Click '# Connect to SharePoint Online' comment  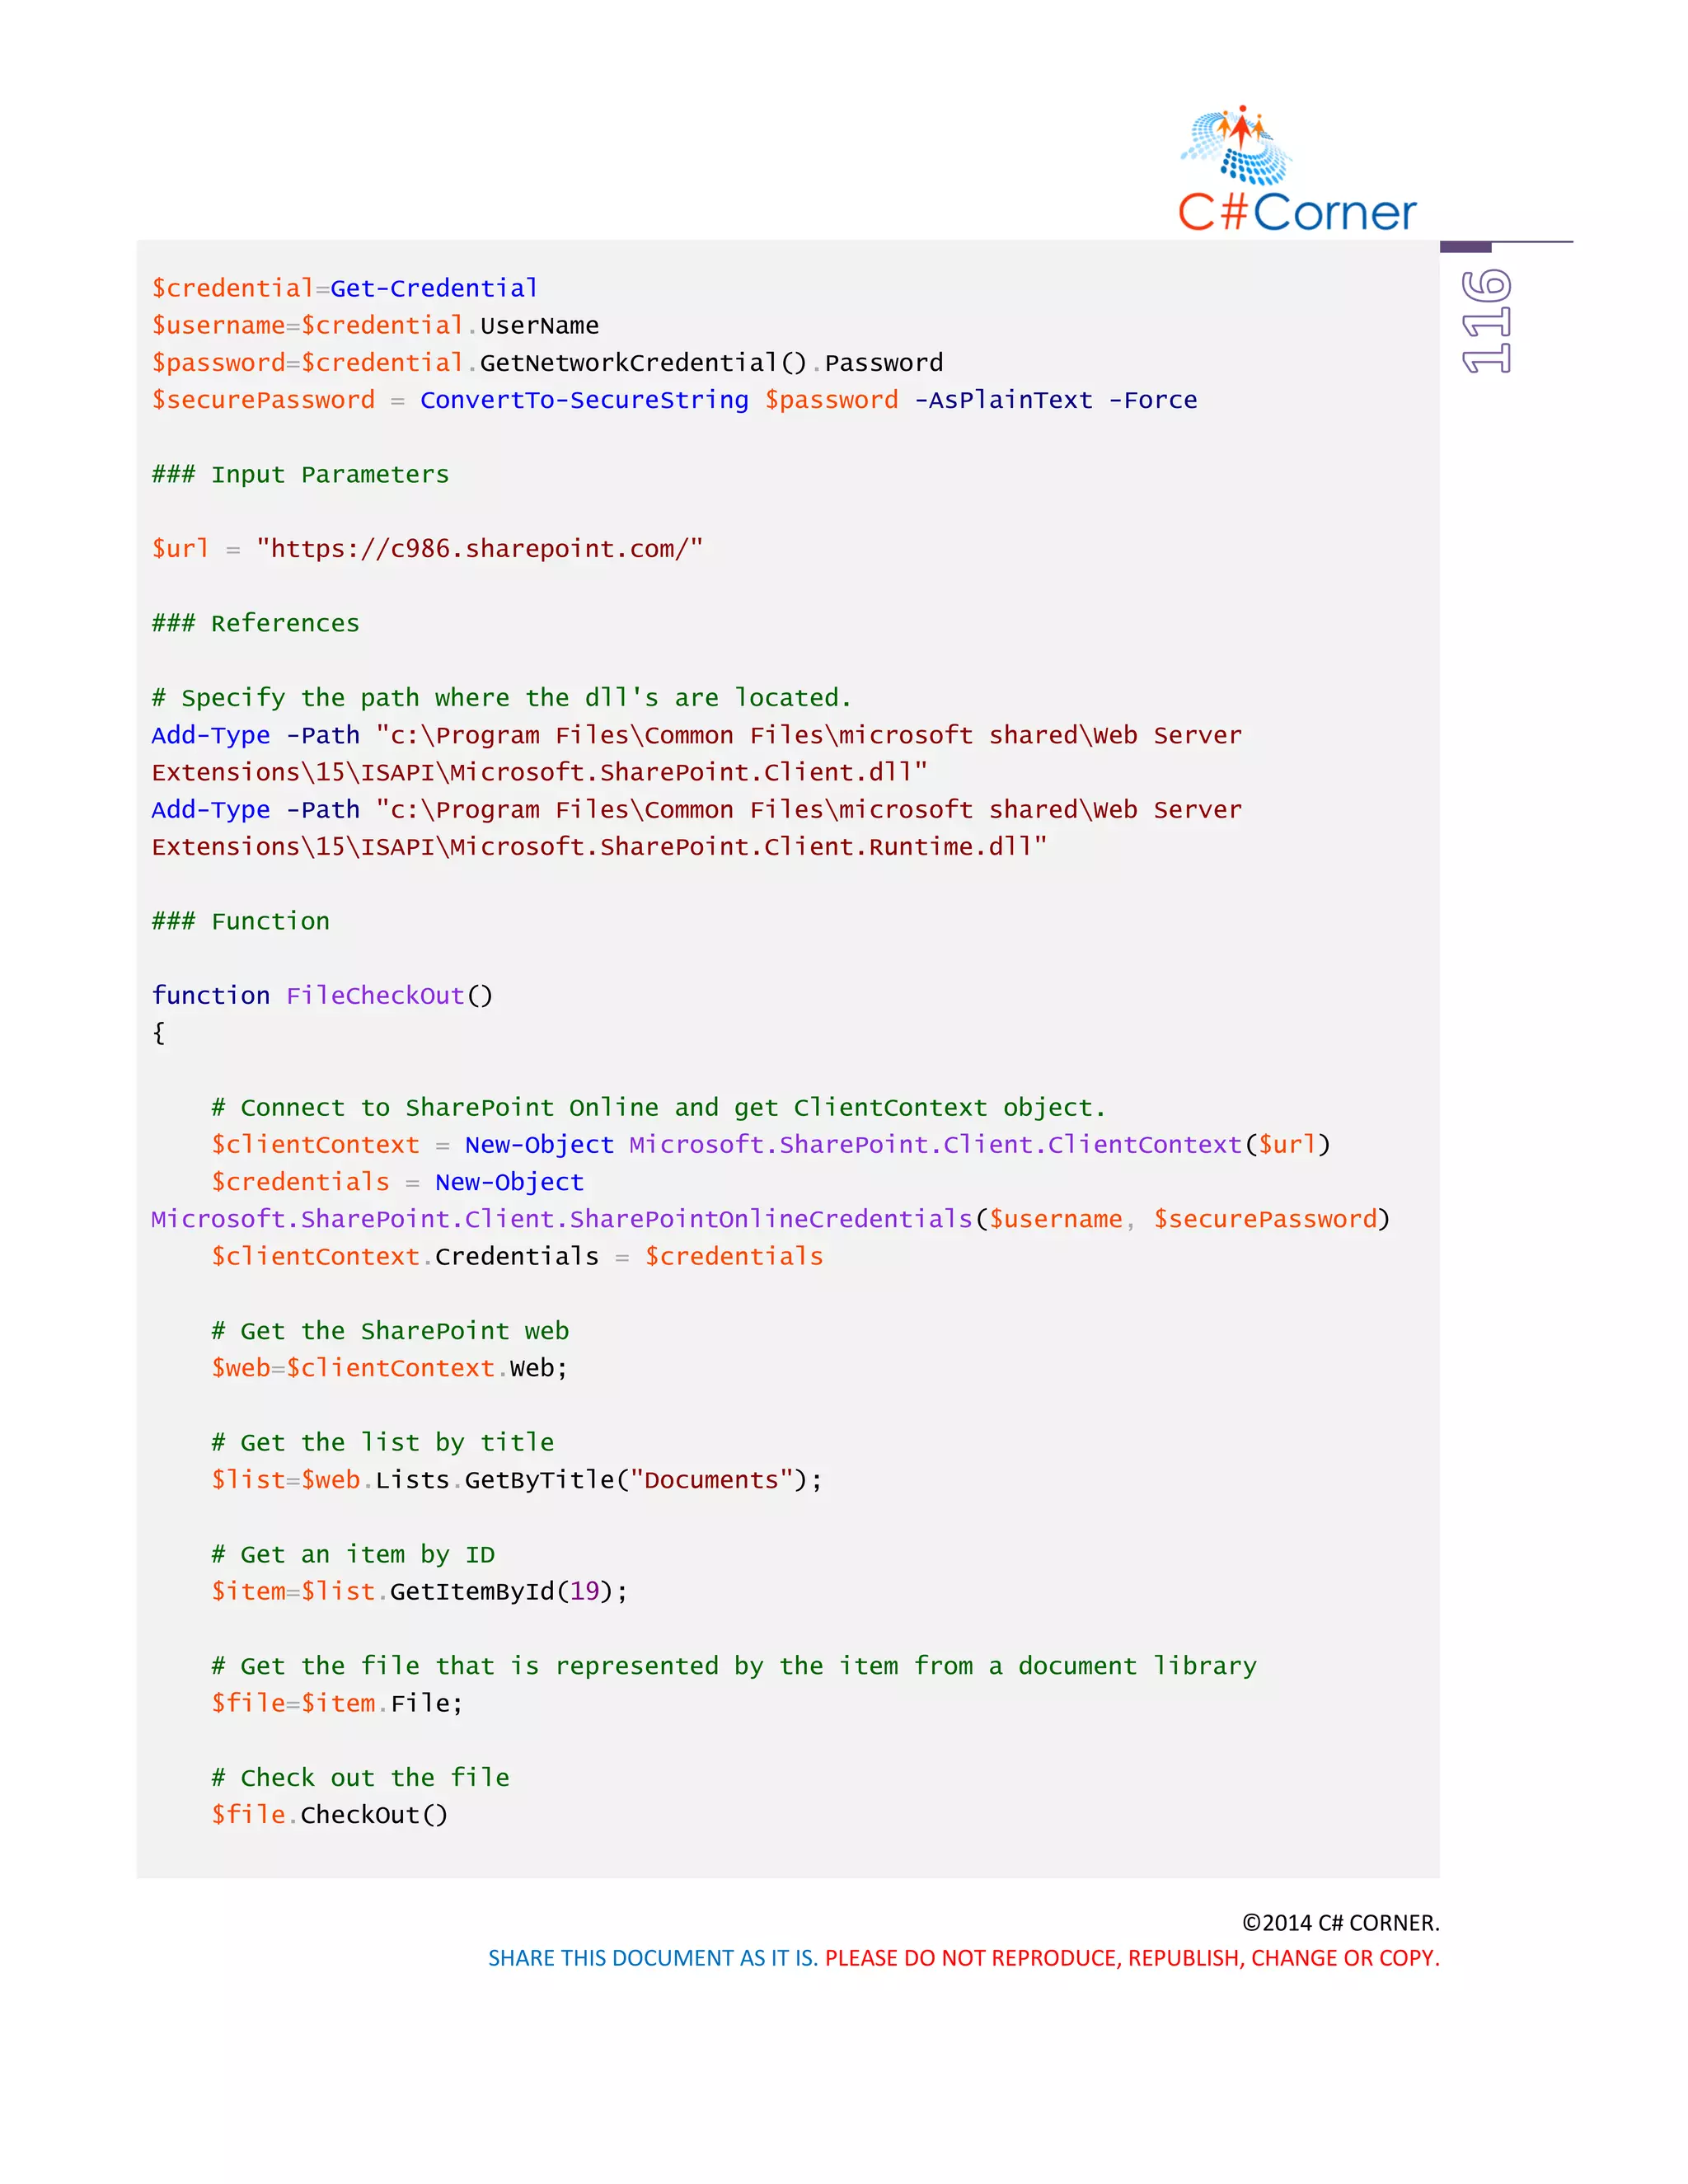coord(658,1107)
